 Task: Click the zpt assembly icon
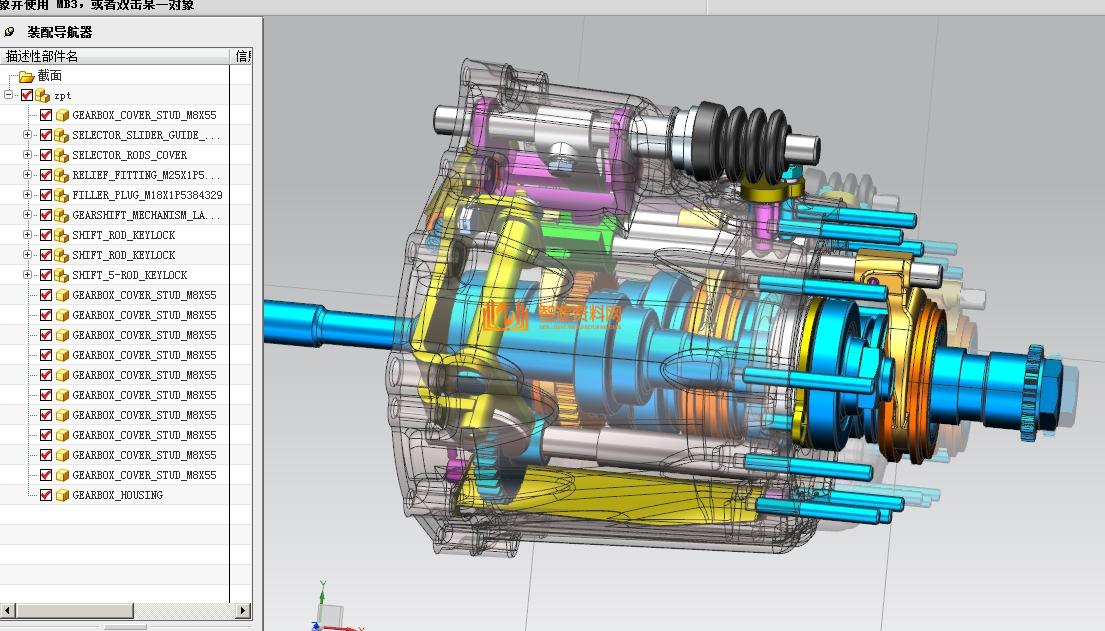tap(42, 96)
